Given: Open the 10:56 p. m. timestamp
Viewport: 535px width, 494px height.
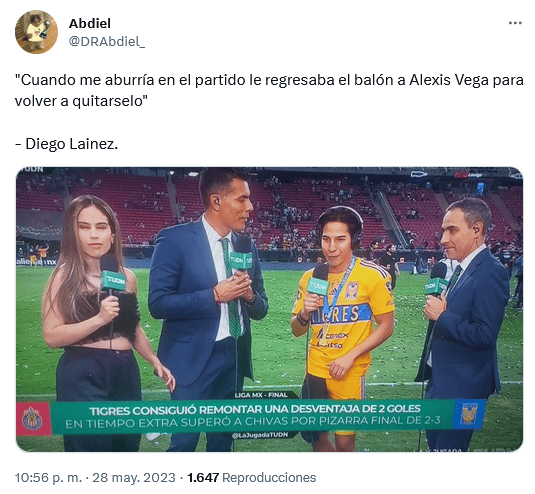Looking at the screenshot, I should coord(48,477).
